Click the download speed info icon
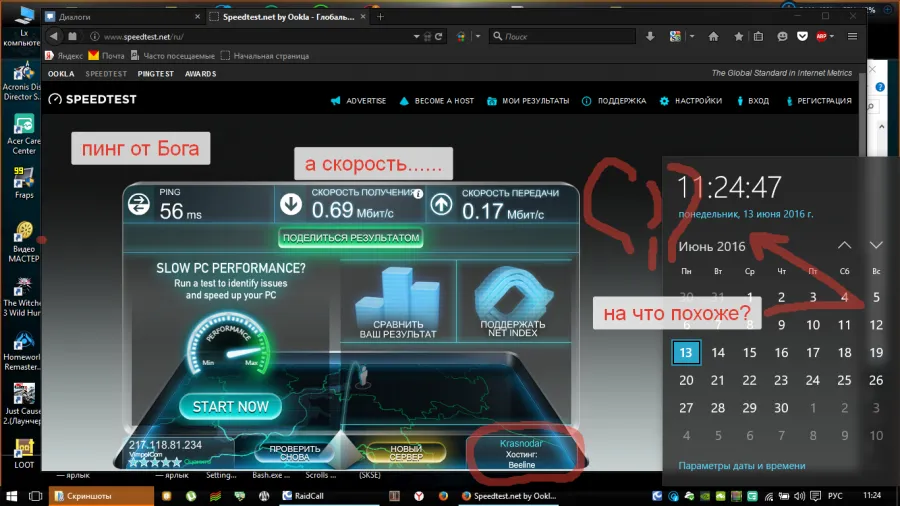This screenshot has width=900, height=506. pos(418,194)
